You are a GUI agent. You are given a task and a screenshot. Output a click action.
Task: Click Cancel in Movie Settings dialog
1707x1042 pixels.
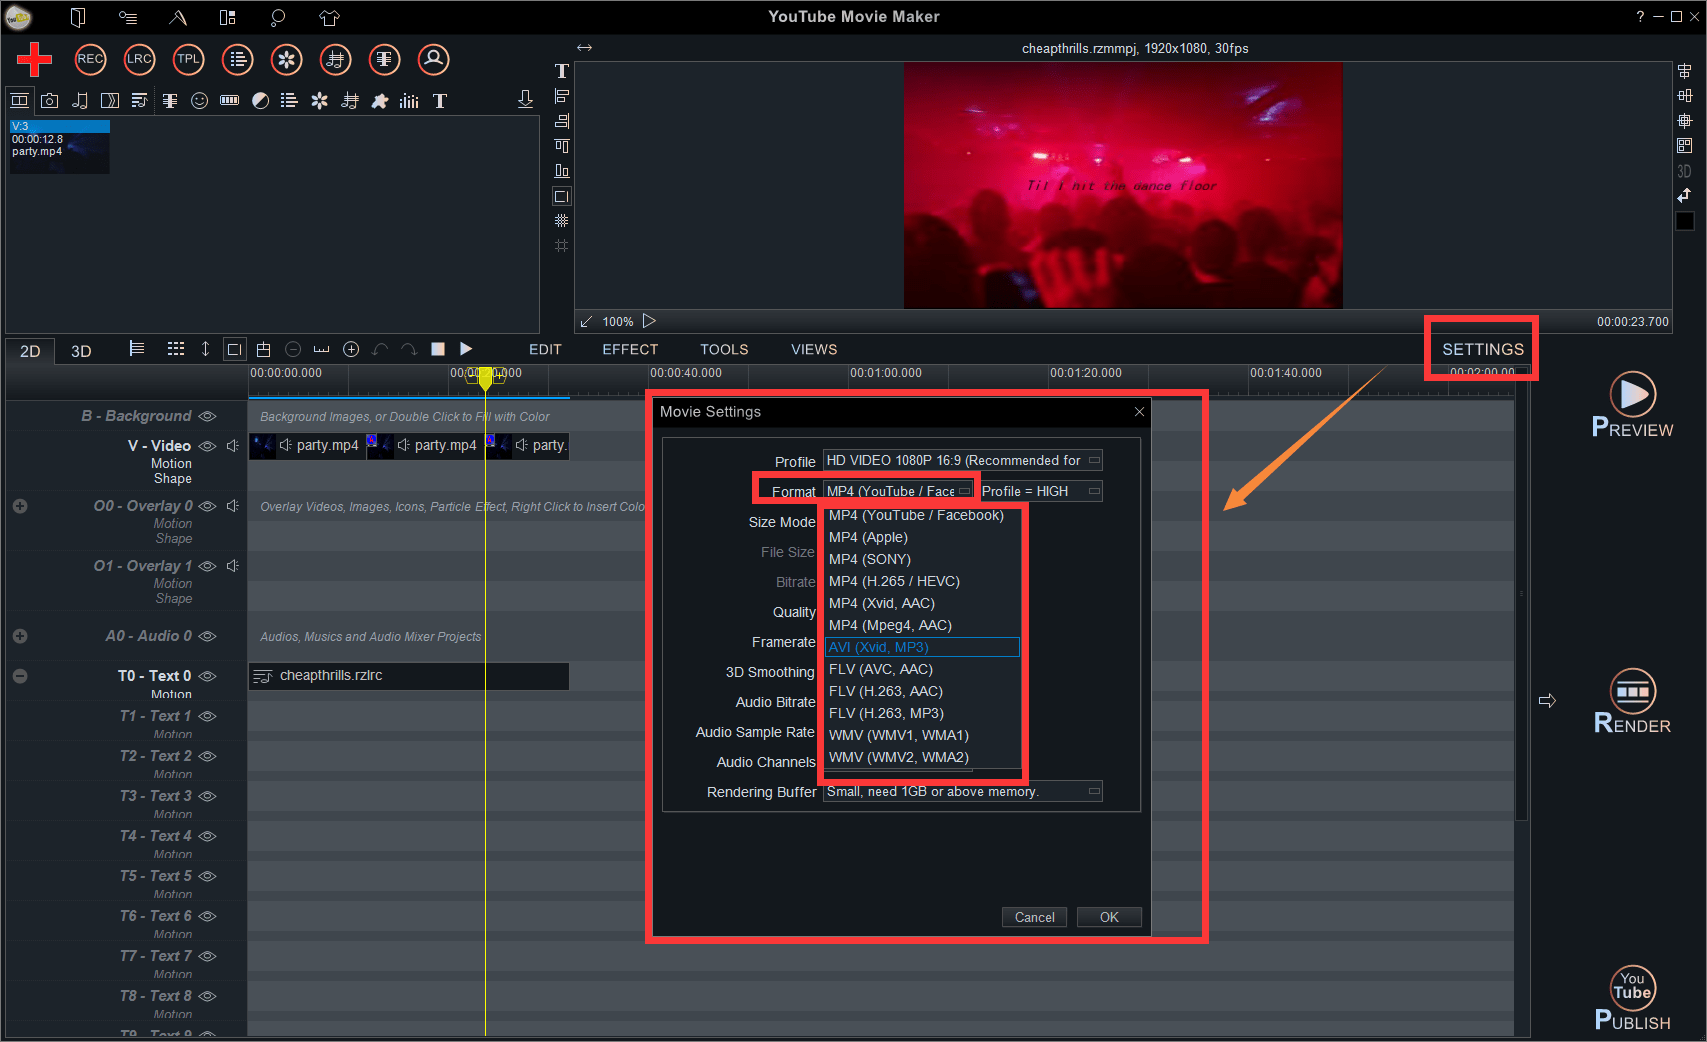coord(1034,917)
